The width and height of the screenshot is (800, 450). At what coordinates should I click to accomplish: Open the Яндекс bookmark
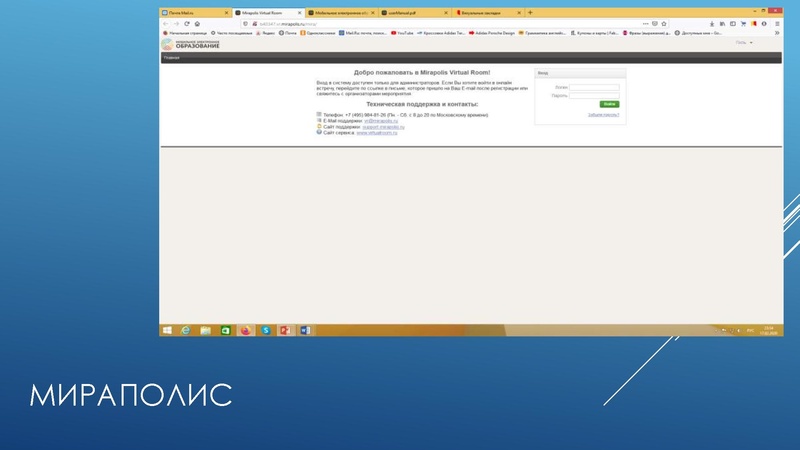pyautogui.click(x=265, y=33)
